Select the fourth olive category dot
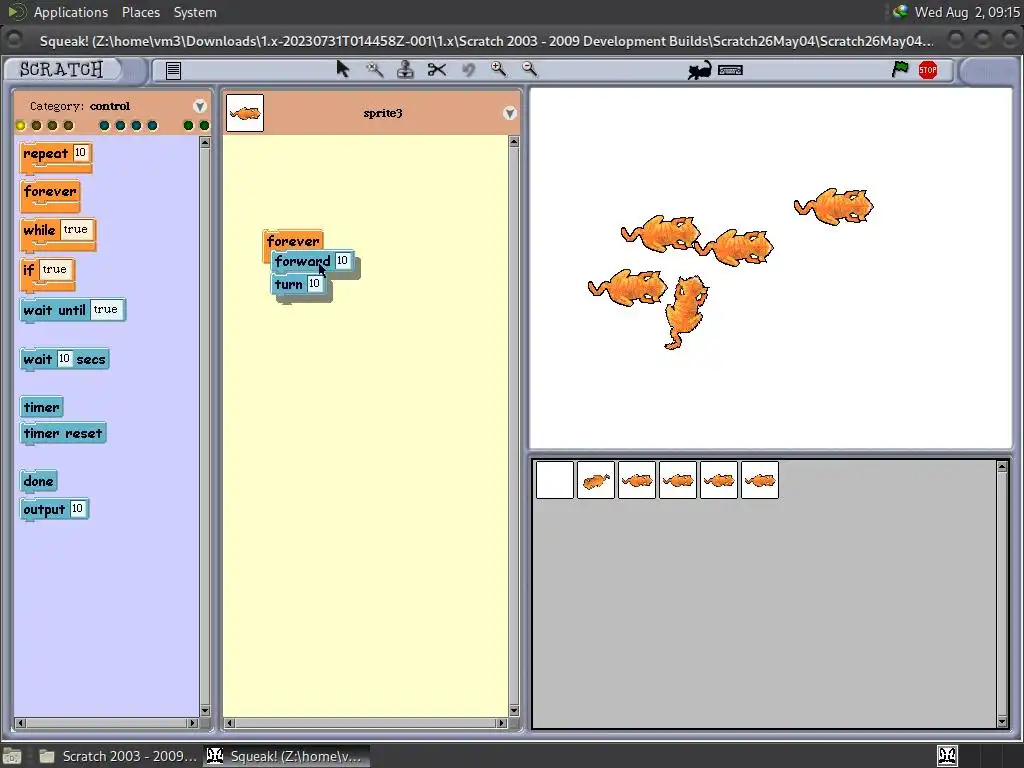 point(69,125)
